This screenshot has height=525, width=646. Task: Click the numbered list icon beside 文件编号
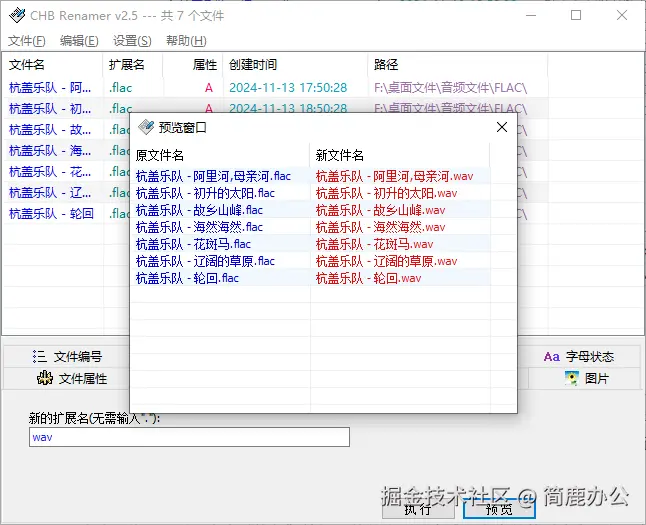pyautogui.click(x=40, y=356)
